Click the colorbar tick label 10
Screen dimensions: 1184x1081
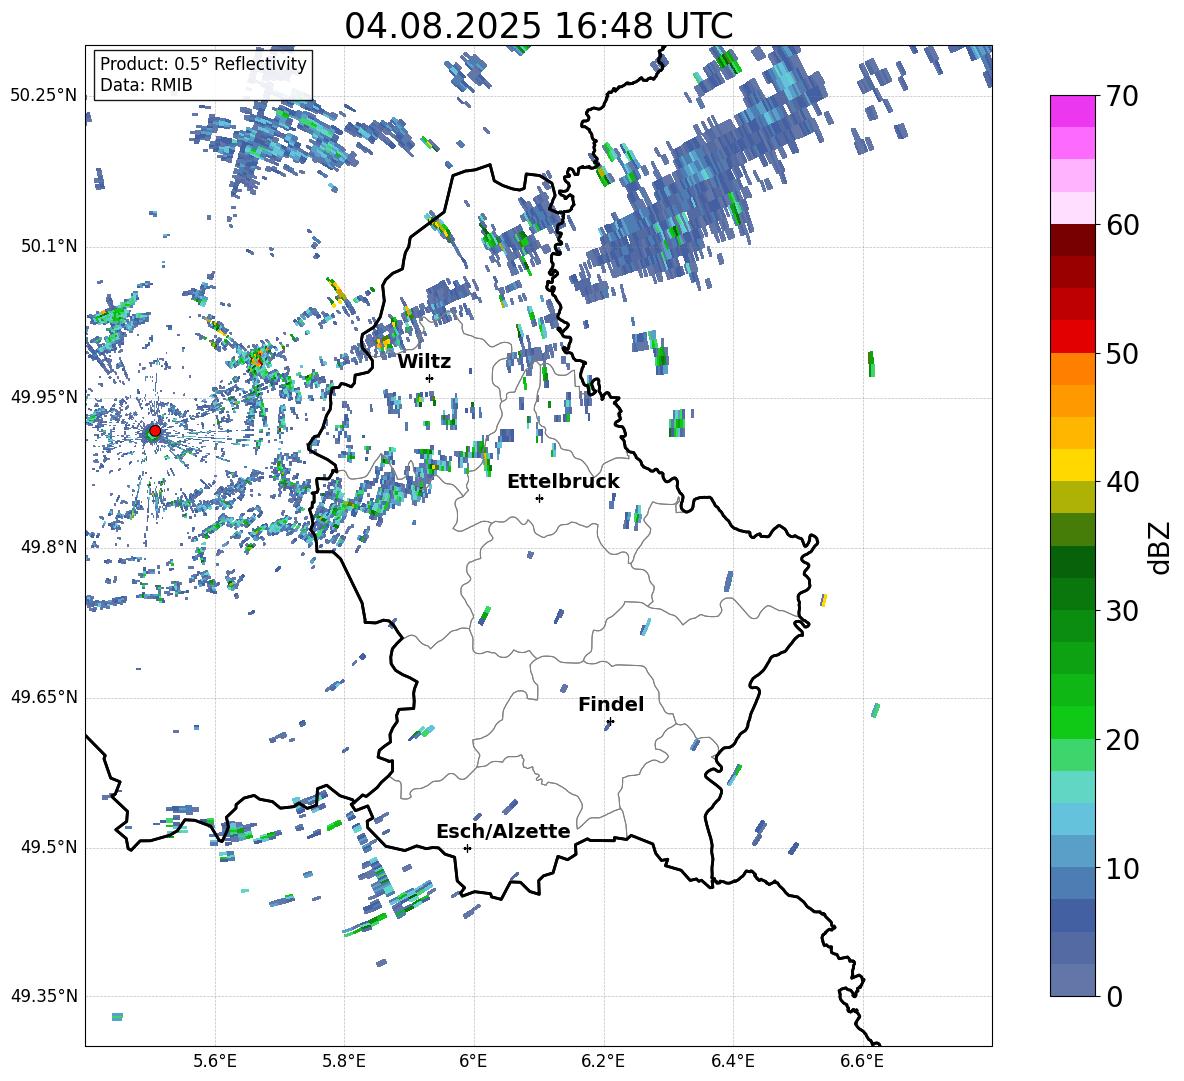(1123, 868)
